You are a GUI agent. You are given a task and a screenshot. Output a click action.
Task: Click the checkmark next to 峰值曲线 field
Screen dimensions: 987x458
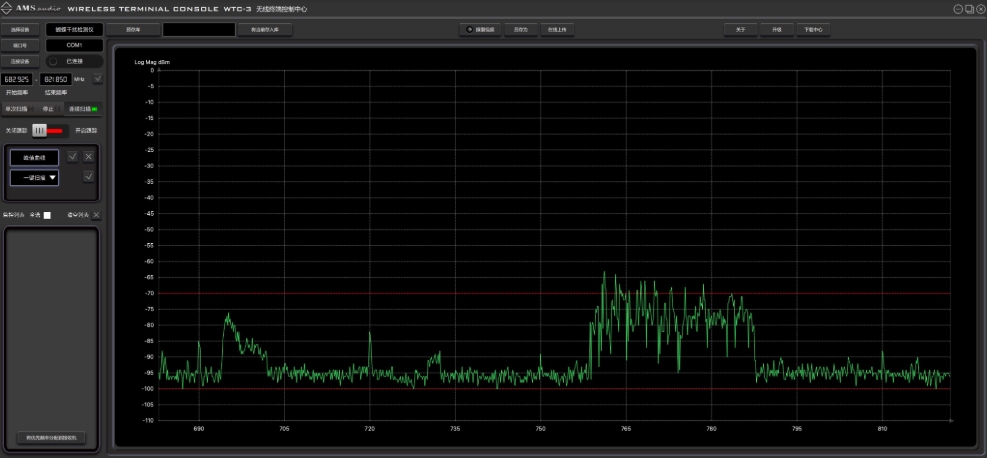tap(72, 157)
